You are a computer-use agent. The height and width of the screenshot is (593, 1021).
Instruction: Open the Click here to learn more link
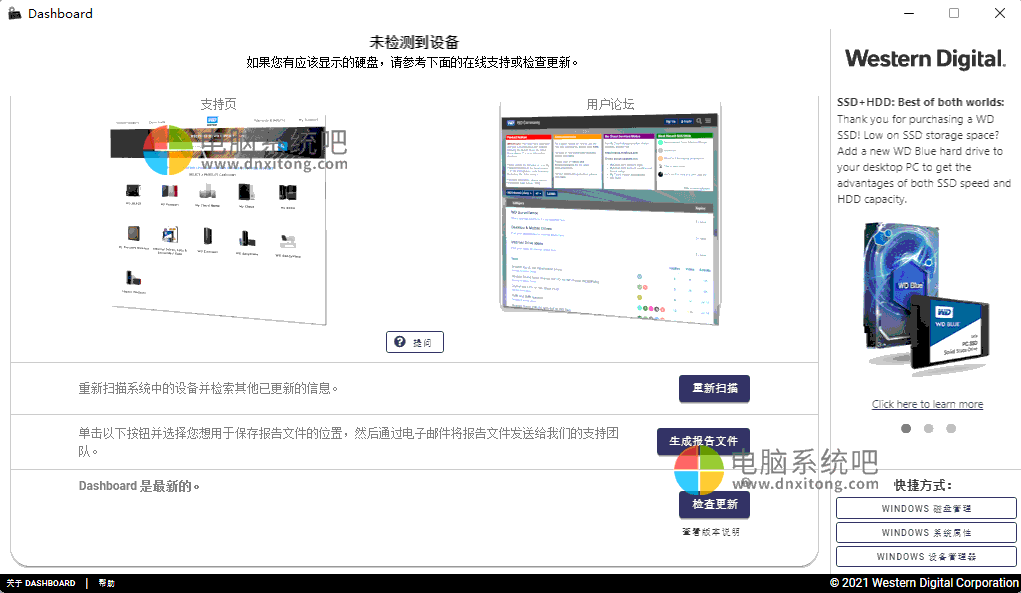click(926, 403)
